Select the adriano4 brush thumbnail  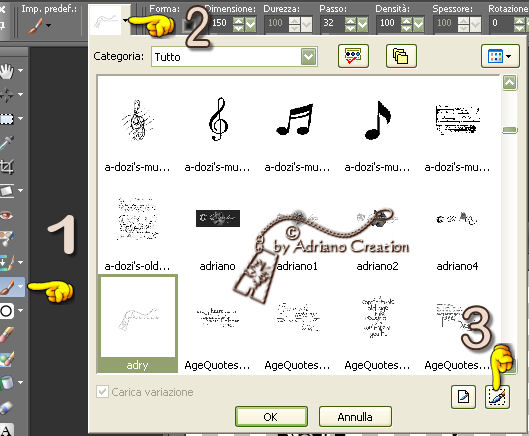click(457, 236)
